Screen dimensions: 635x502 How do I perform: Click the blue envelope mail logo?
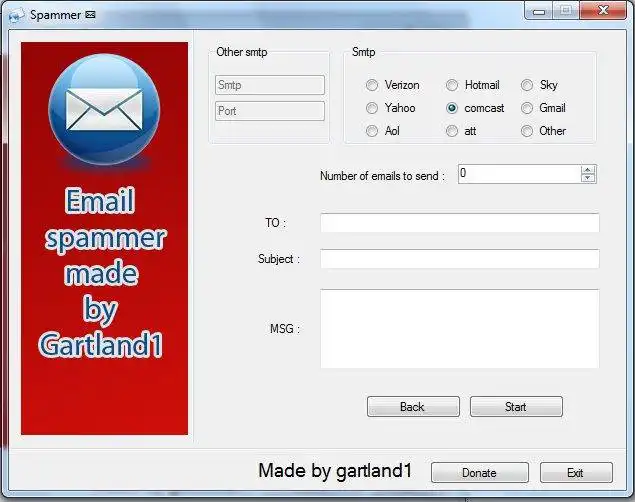point(104,109)
